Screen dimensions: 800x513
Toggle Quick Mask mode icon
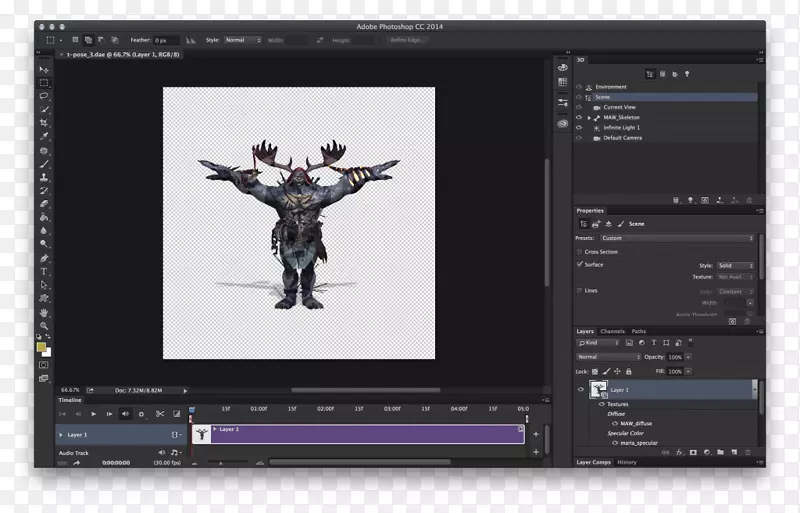[x=44, y=365]
